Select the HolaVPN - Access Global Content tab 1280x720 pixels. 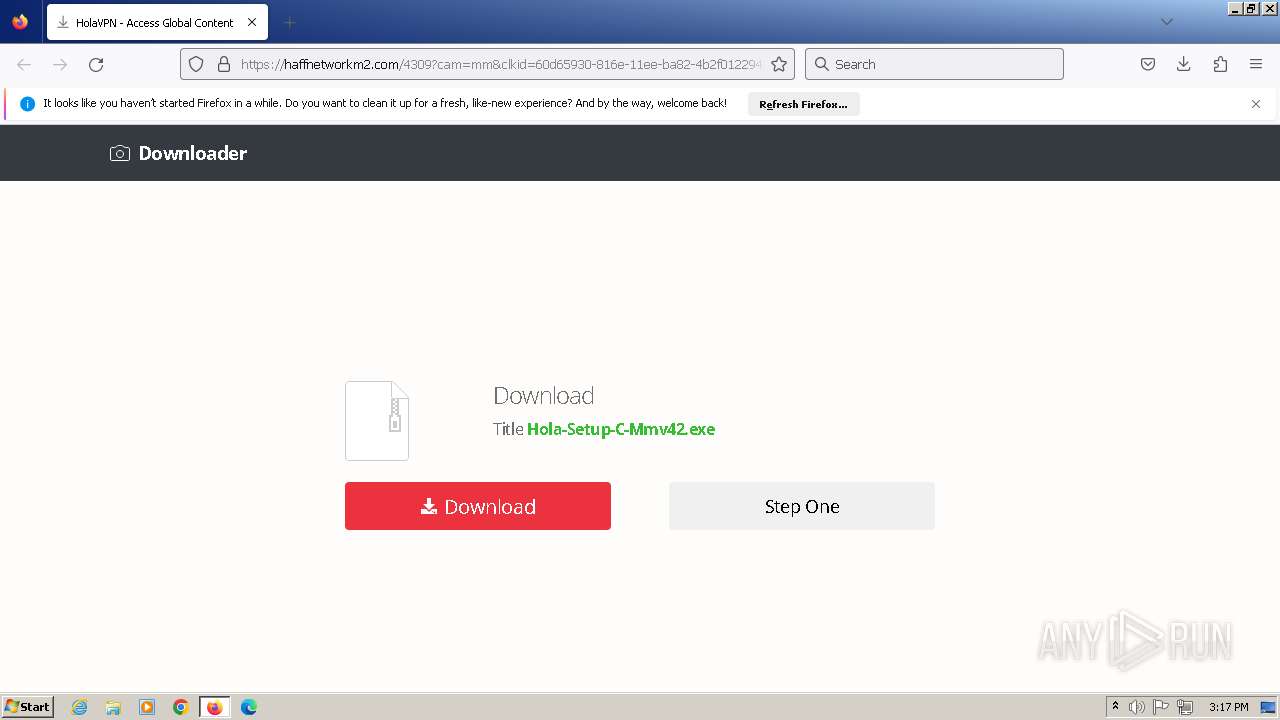click(x=157, y=22)
